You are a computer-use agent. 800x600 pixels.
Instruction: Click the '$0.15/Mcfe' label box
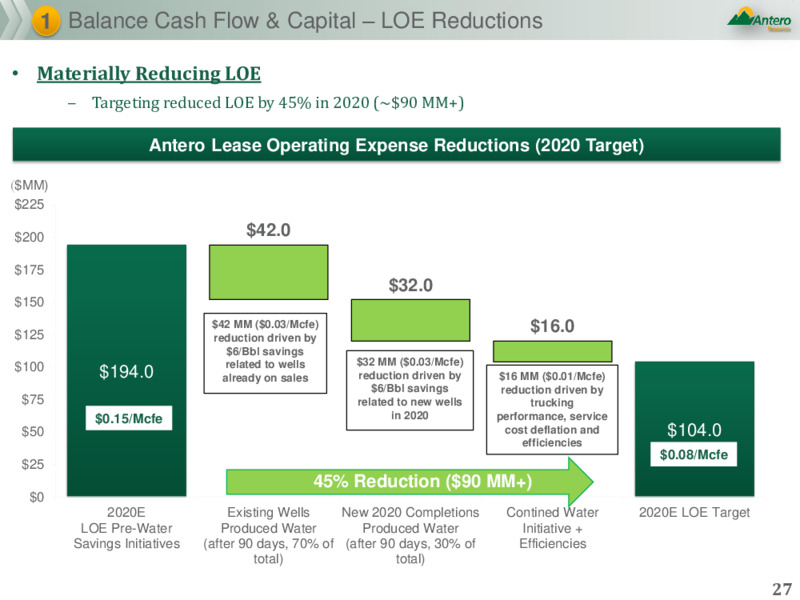[x=129, y=418]
